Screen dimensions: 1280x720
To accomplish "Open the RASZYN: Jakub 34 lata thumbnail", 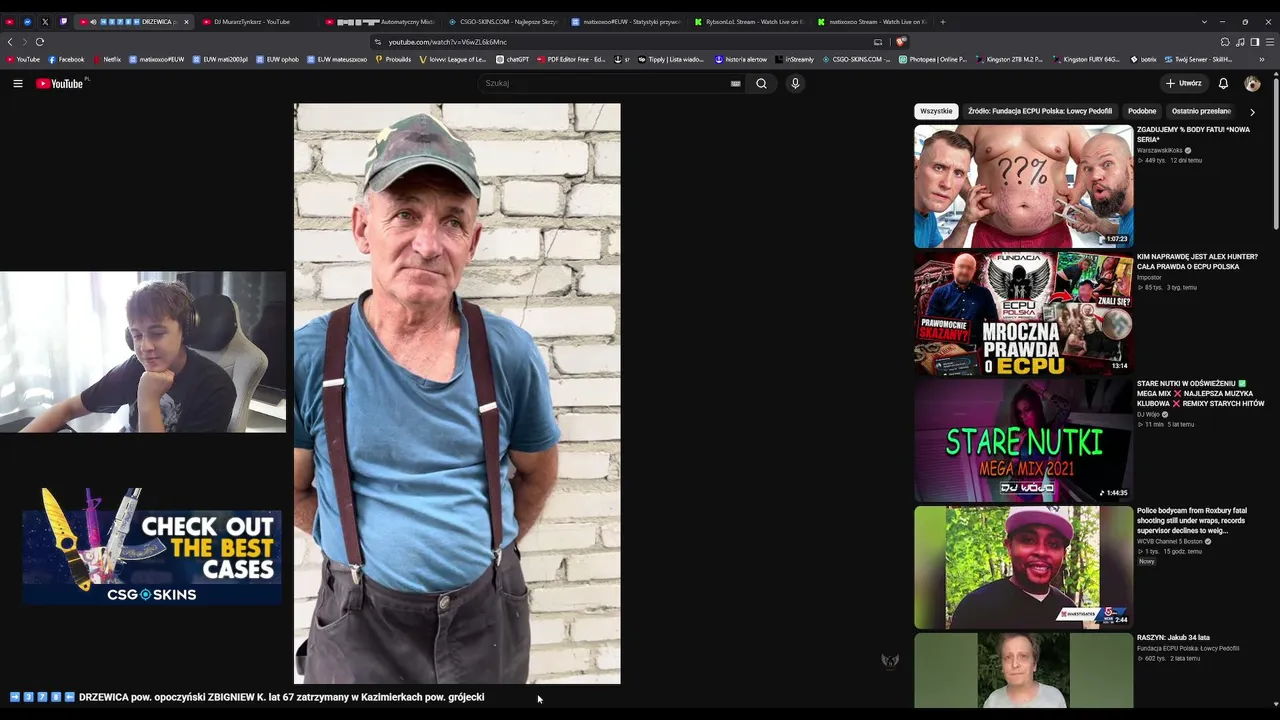I will (1023, 670).
